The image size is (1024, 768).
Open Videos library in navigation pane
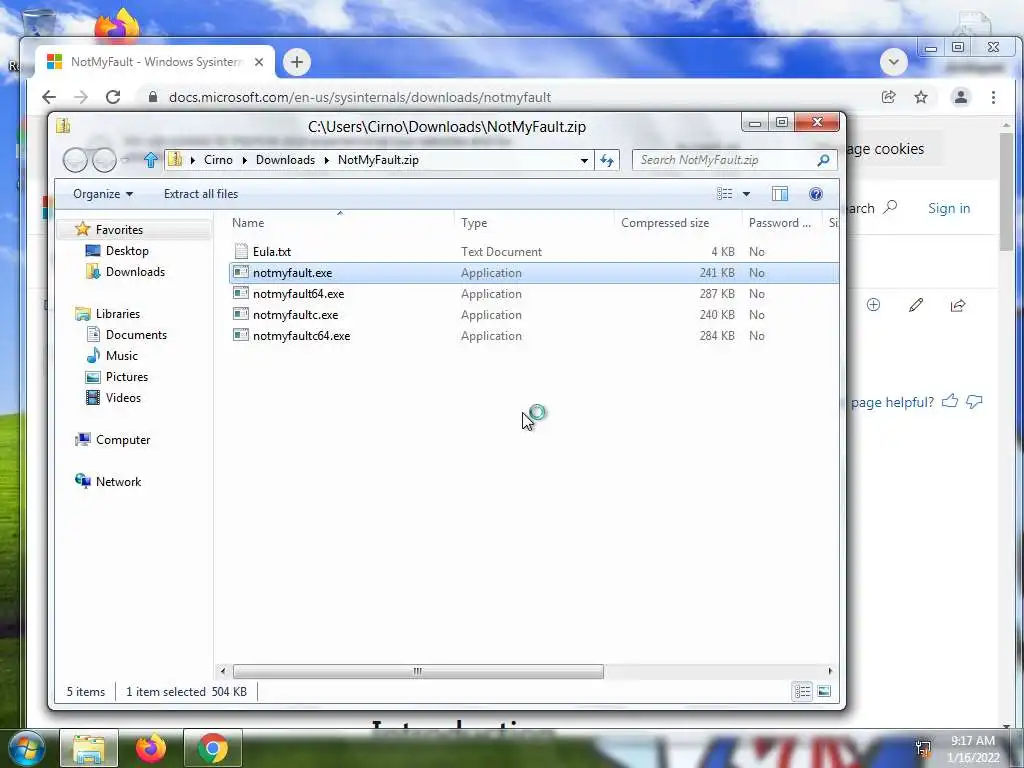click(123, 398)
